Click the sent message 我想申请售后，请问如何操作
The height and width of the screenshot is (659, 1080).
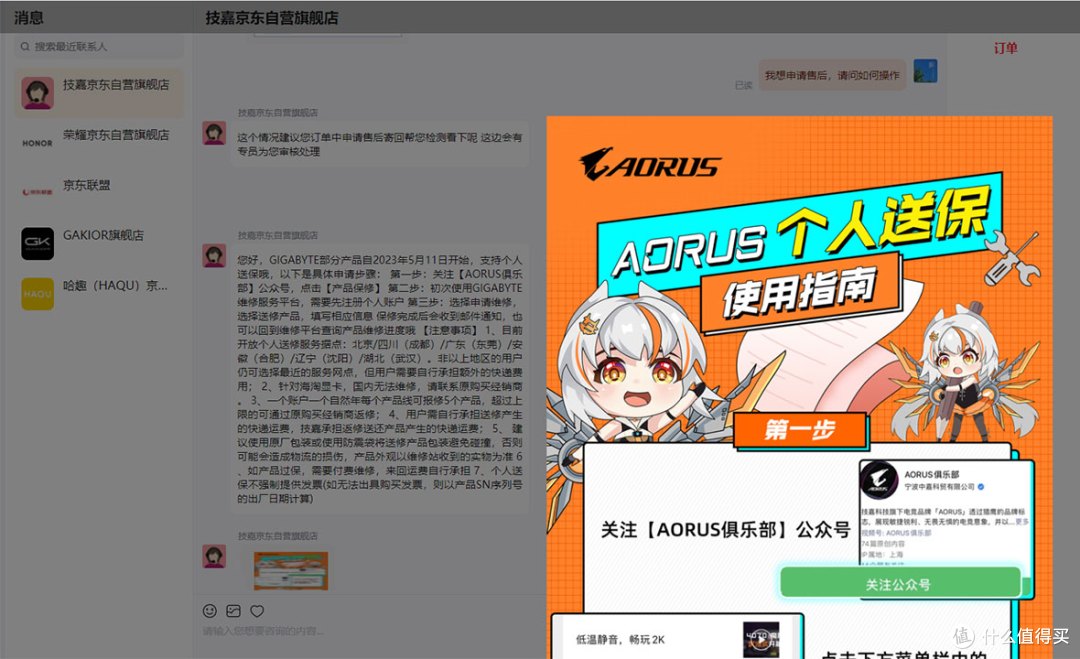[832, 75]
